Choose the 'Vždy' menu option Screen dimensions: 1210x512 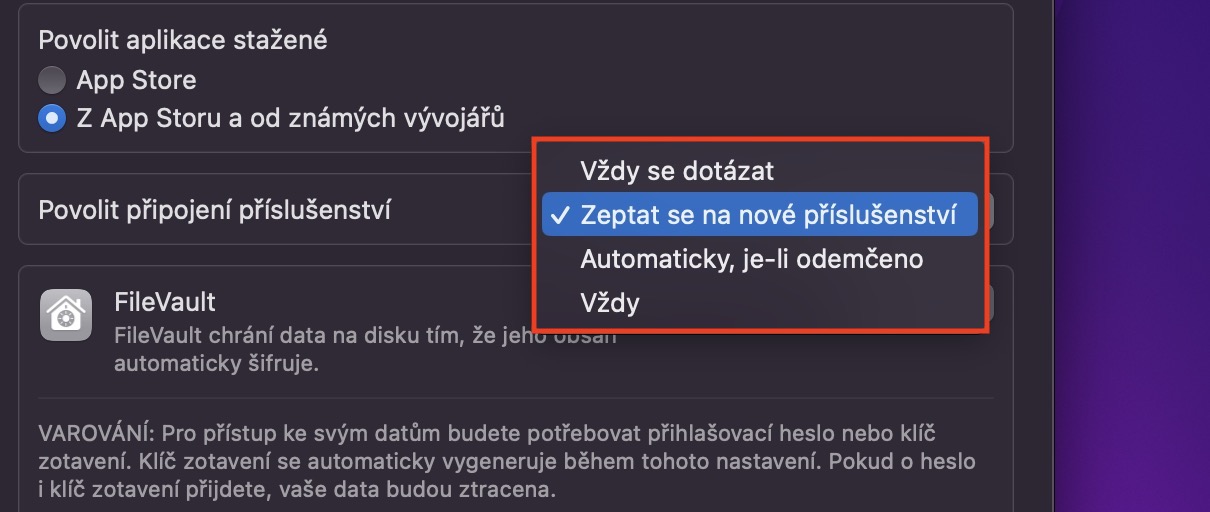(610, 302)
